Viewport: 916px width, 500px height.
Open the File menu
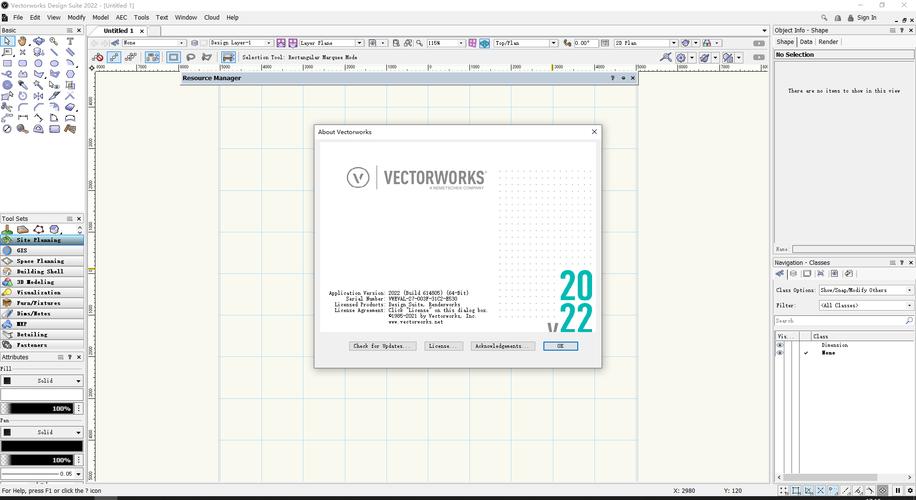click(18, 18)
